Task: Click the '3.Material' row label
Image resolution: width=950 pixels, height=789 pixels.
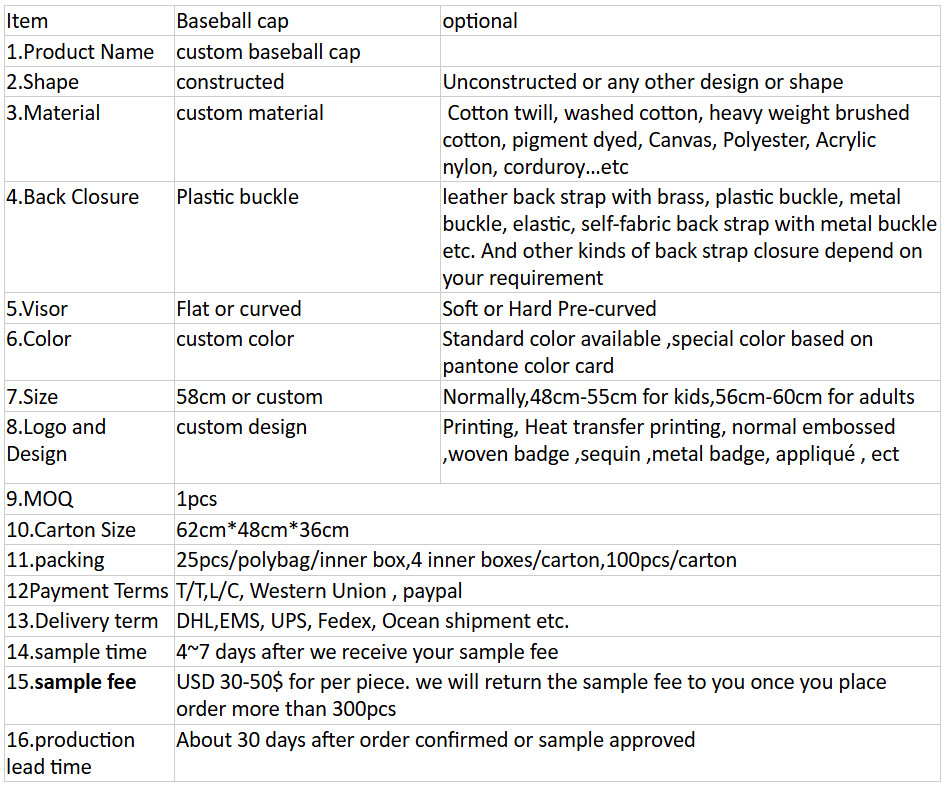Action: tap(53, 113)
